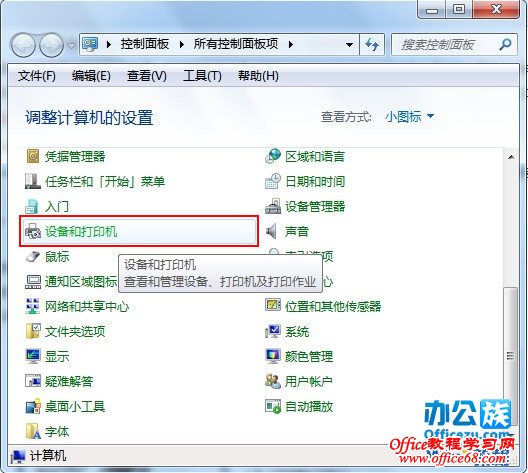Open the Credential Manager safe icon

pos(33,157)
